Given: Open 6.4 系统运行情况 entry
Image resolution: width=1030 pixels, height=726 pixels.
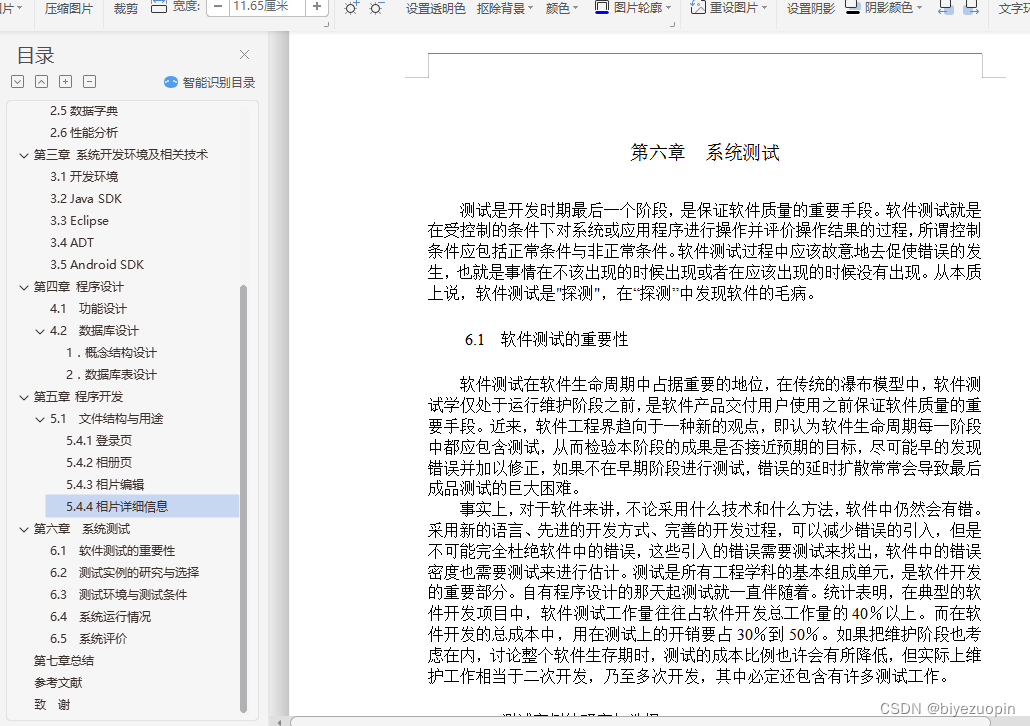Looking at the screenshot, I should [x=100, y=617].
